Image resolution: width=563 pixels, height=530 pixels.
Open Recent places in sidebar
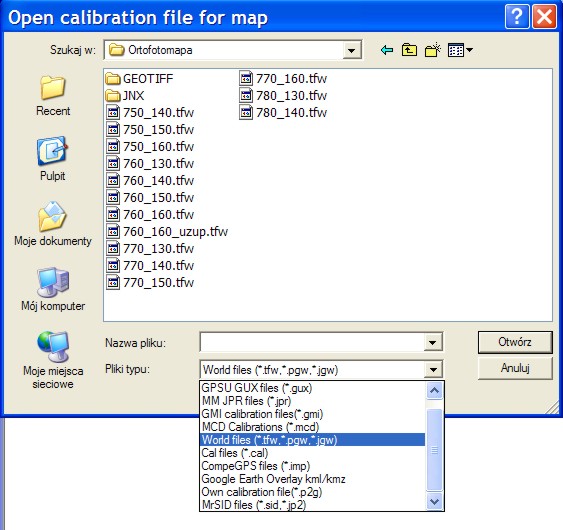pos(53,96)
